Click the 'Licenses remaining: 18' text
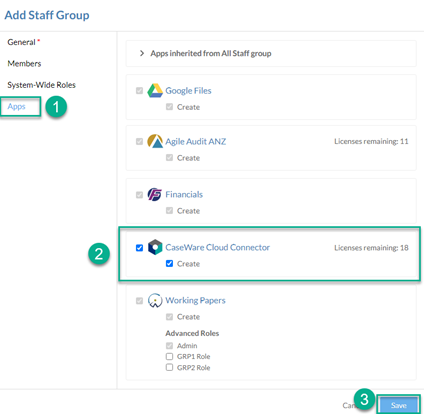This screenshot has width=424, height=414. [371, 248]
